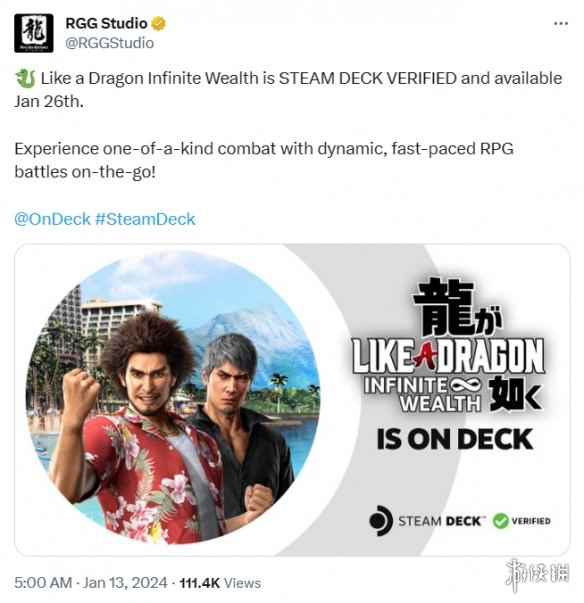
Task: Open the three-dot more options menu
Action: pyautogui.click(x=561, y=24)
